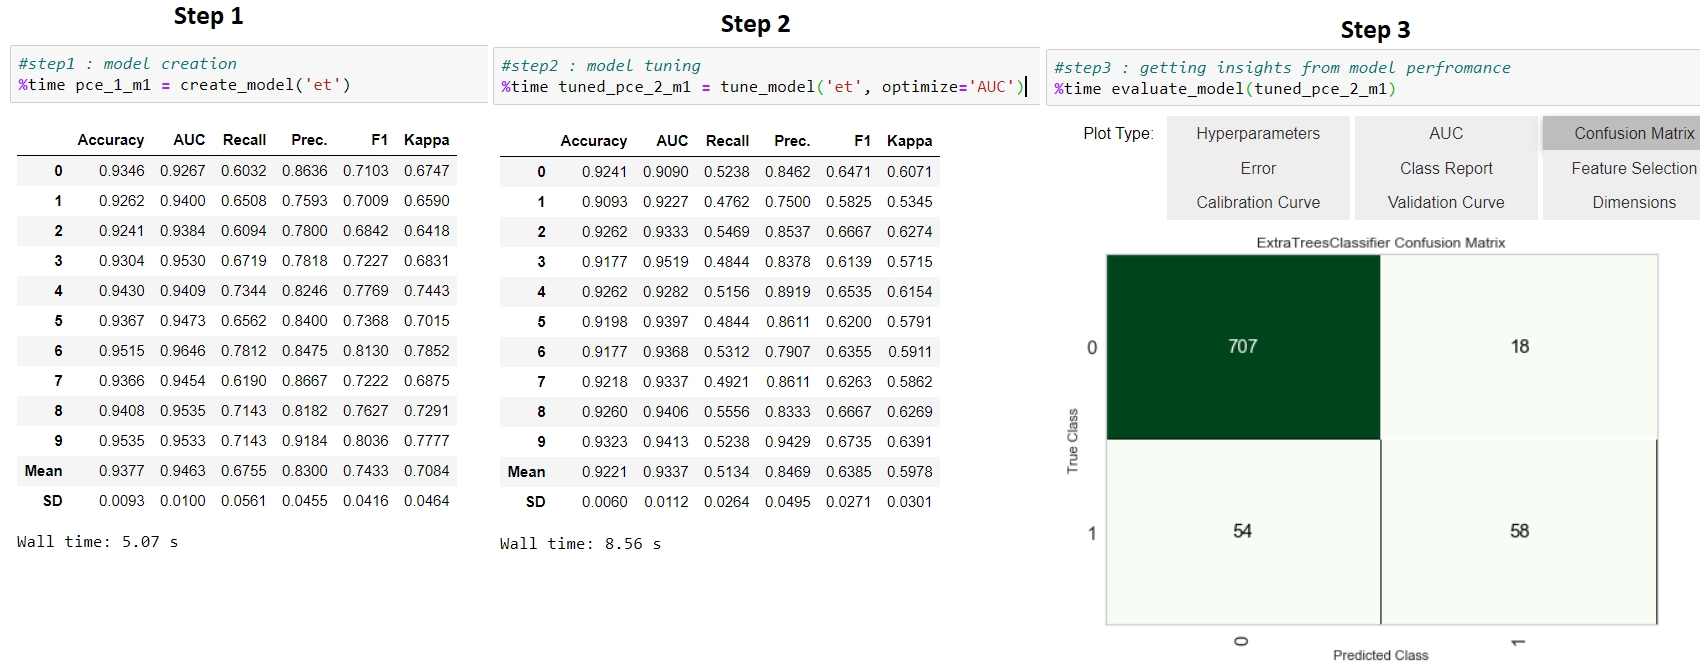Click the Kappa header in Step 2 table
Viewport: 1700px width, 671px height.
pos(909,141)
